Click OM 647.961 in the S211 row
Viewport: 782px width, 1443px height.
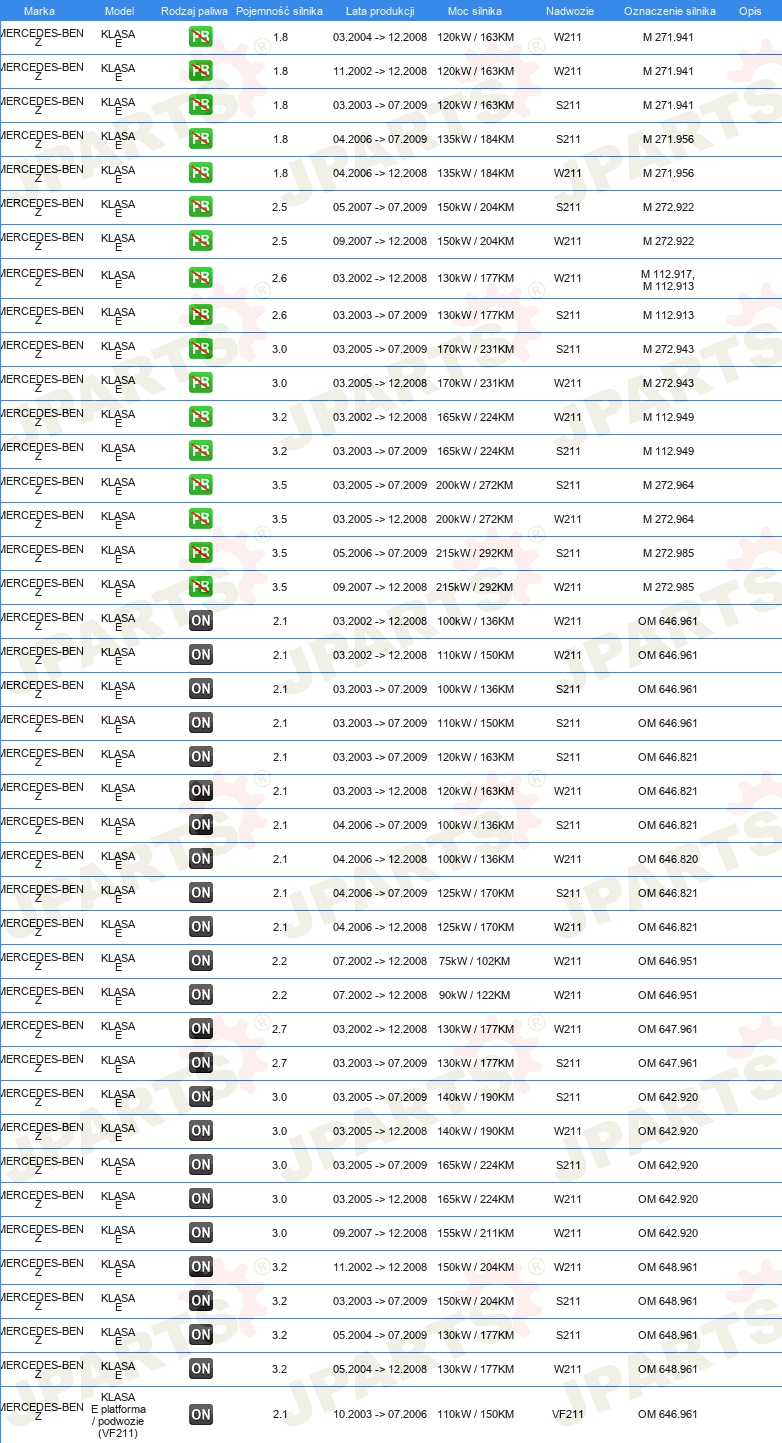[x=668, y=1064]
